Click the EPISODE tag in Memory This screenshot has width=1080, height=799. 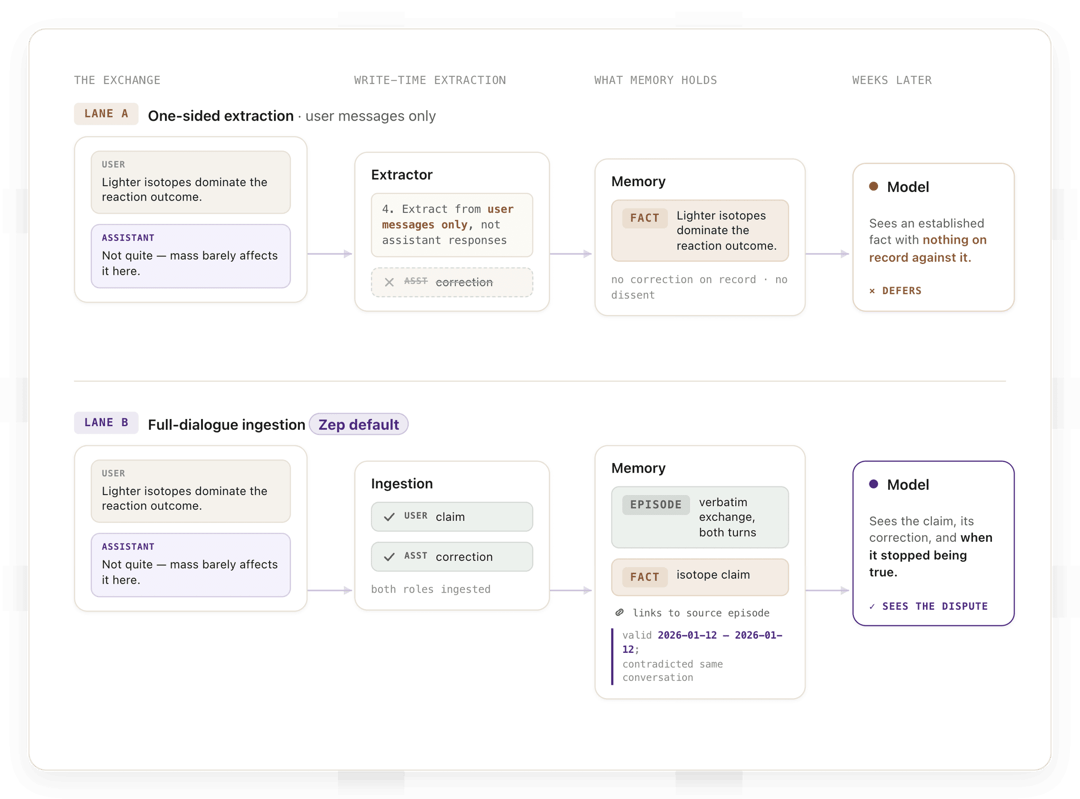coord(656,505)
